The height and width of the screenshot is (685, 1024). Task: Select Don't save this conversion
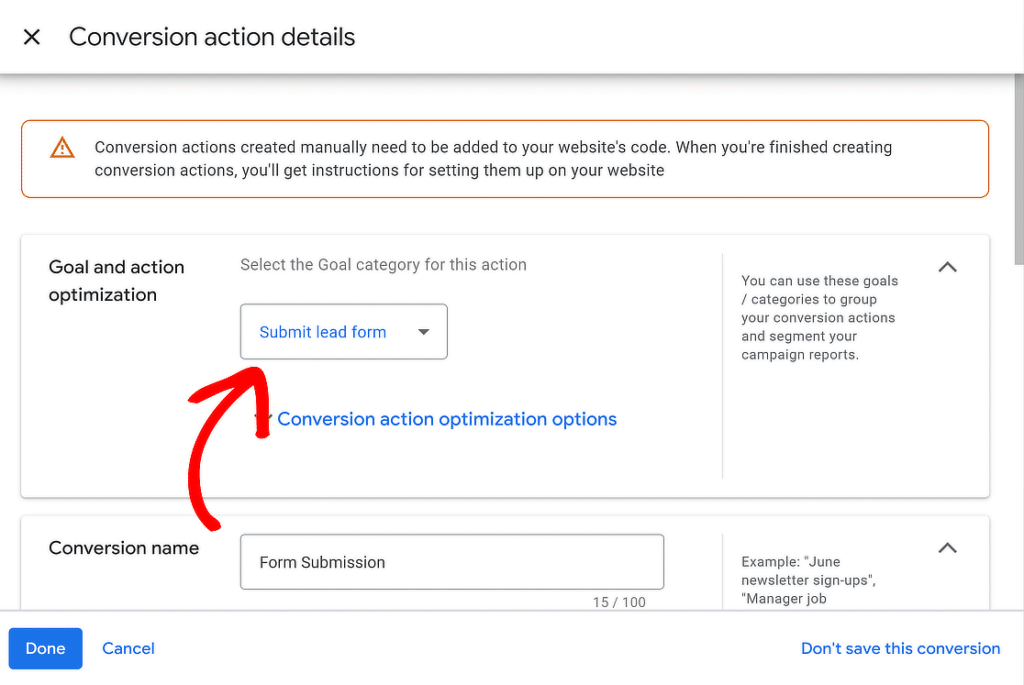click(900, 648)
